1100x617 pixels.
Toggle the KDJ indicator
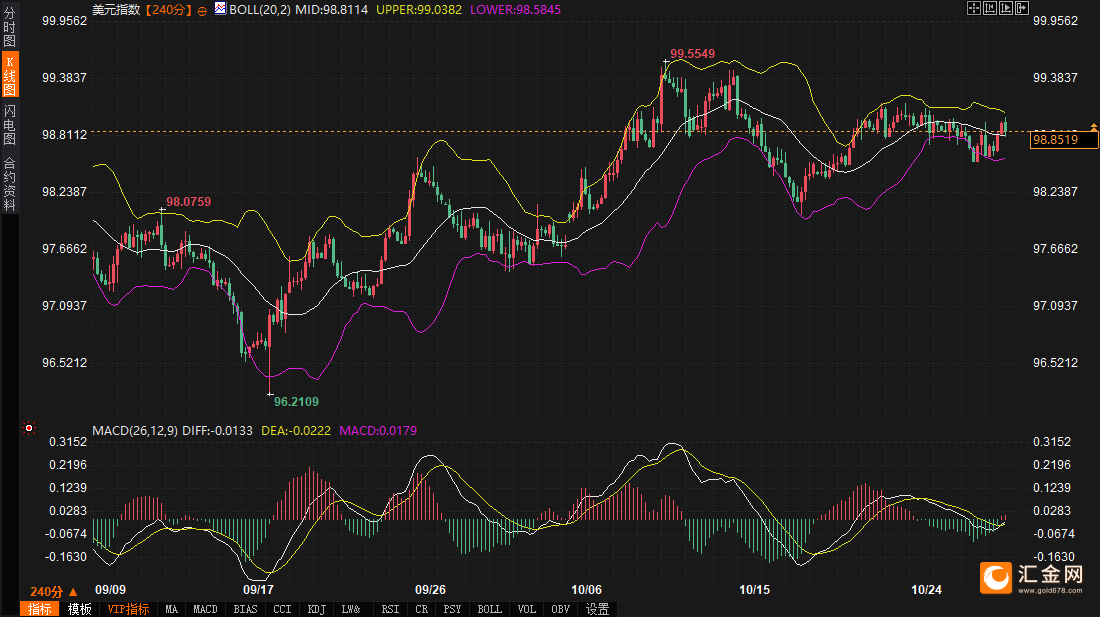[x=316, y=609]
